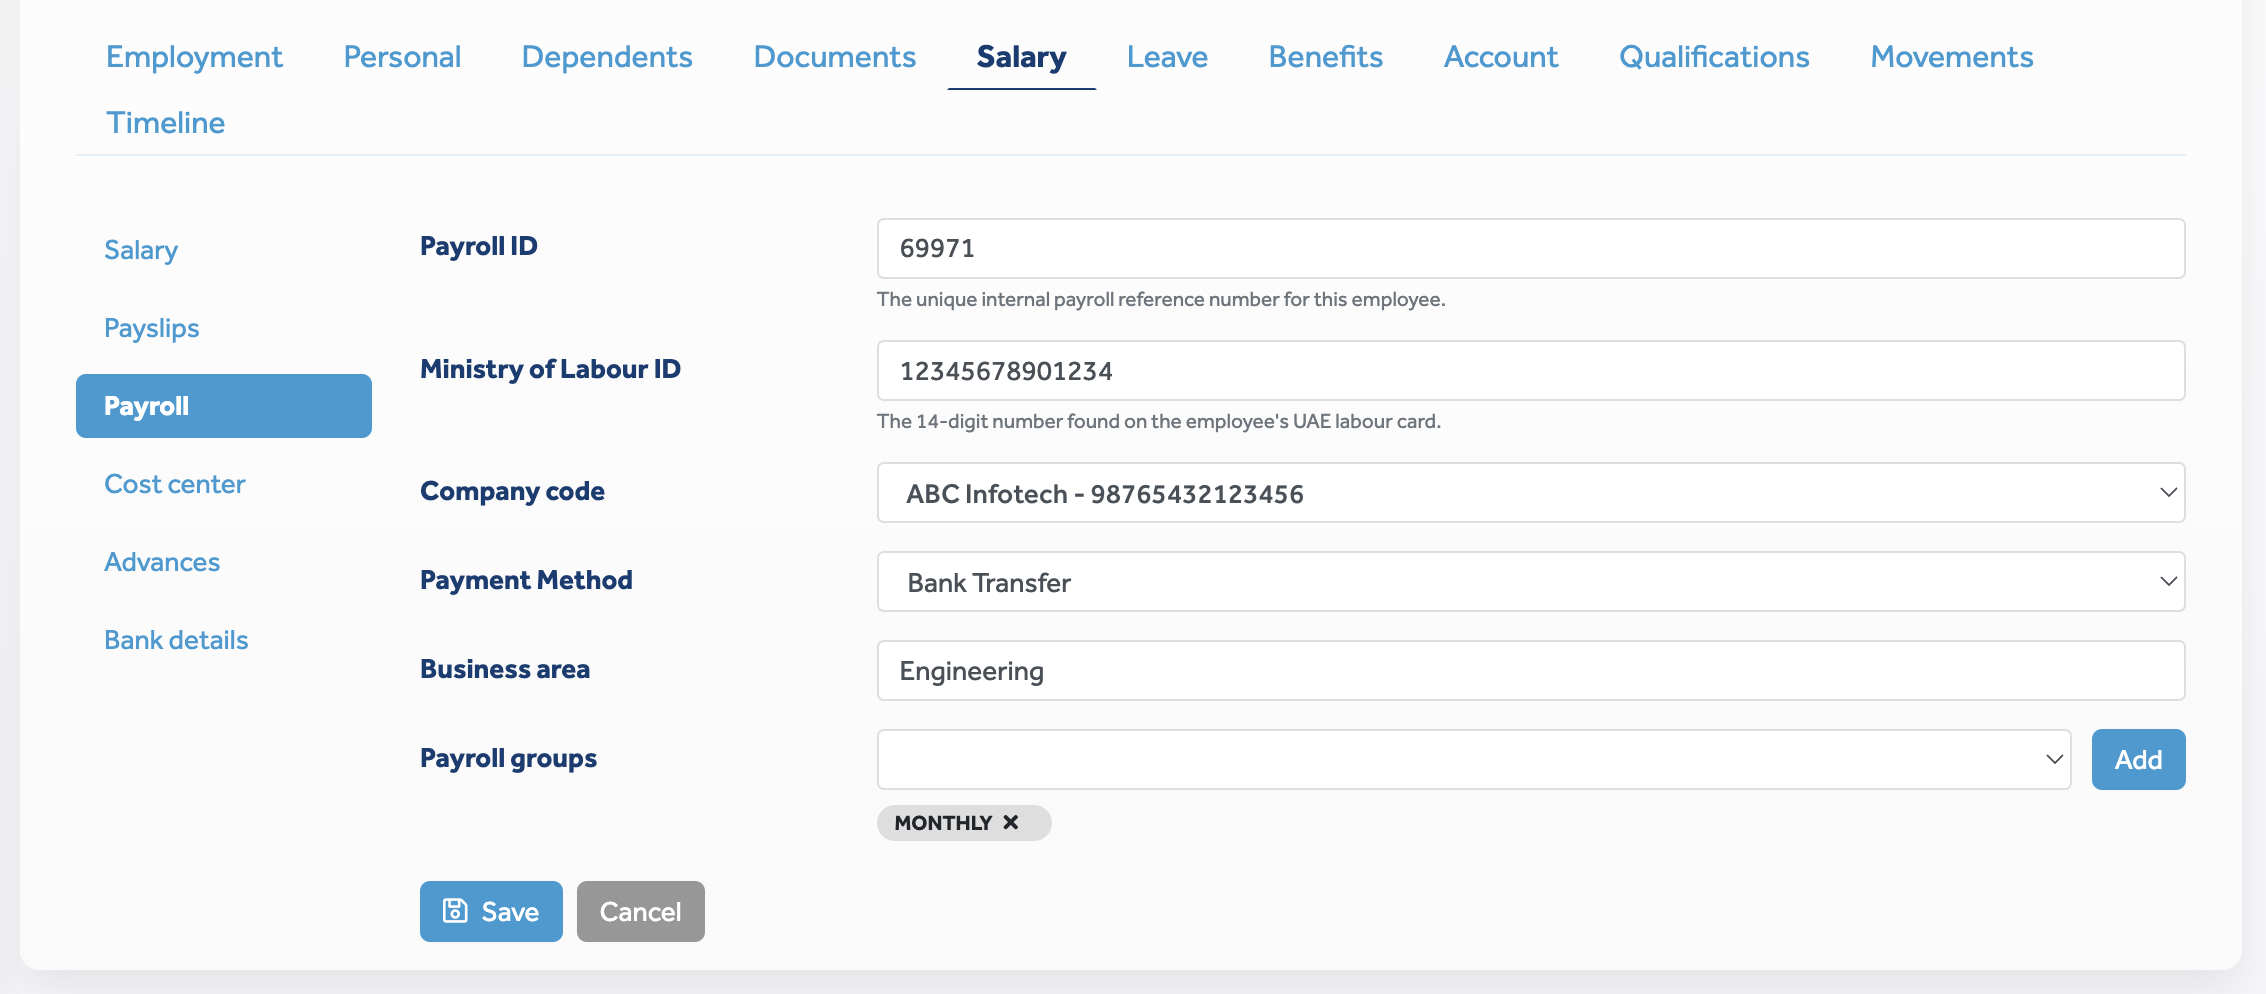
Task: Click the Ministry of Labour ID field
Action: tap(1530, 370)
